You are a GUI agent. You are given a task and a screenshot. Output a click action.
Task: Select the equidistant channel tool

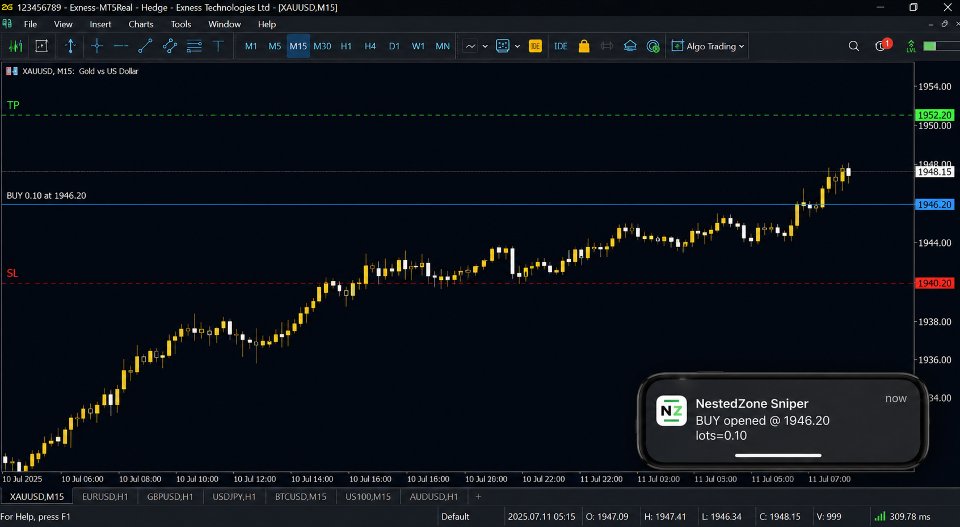(x=170, y=46)
